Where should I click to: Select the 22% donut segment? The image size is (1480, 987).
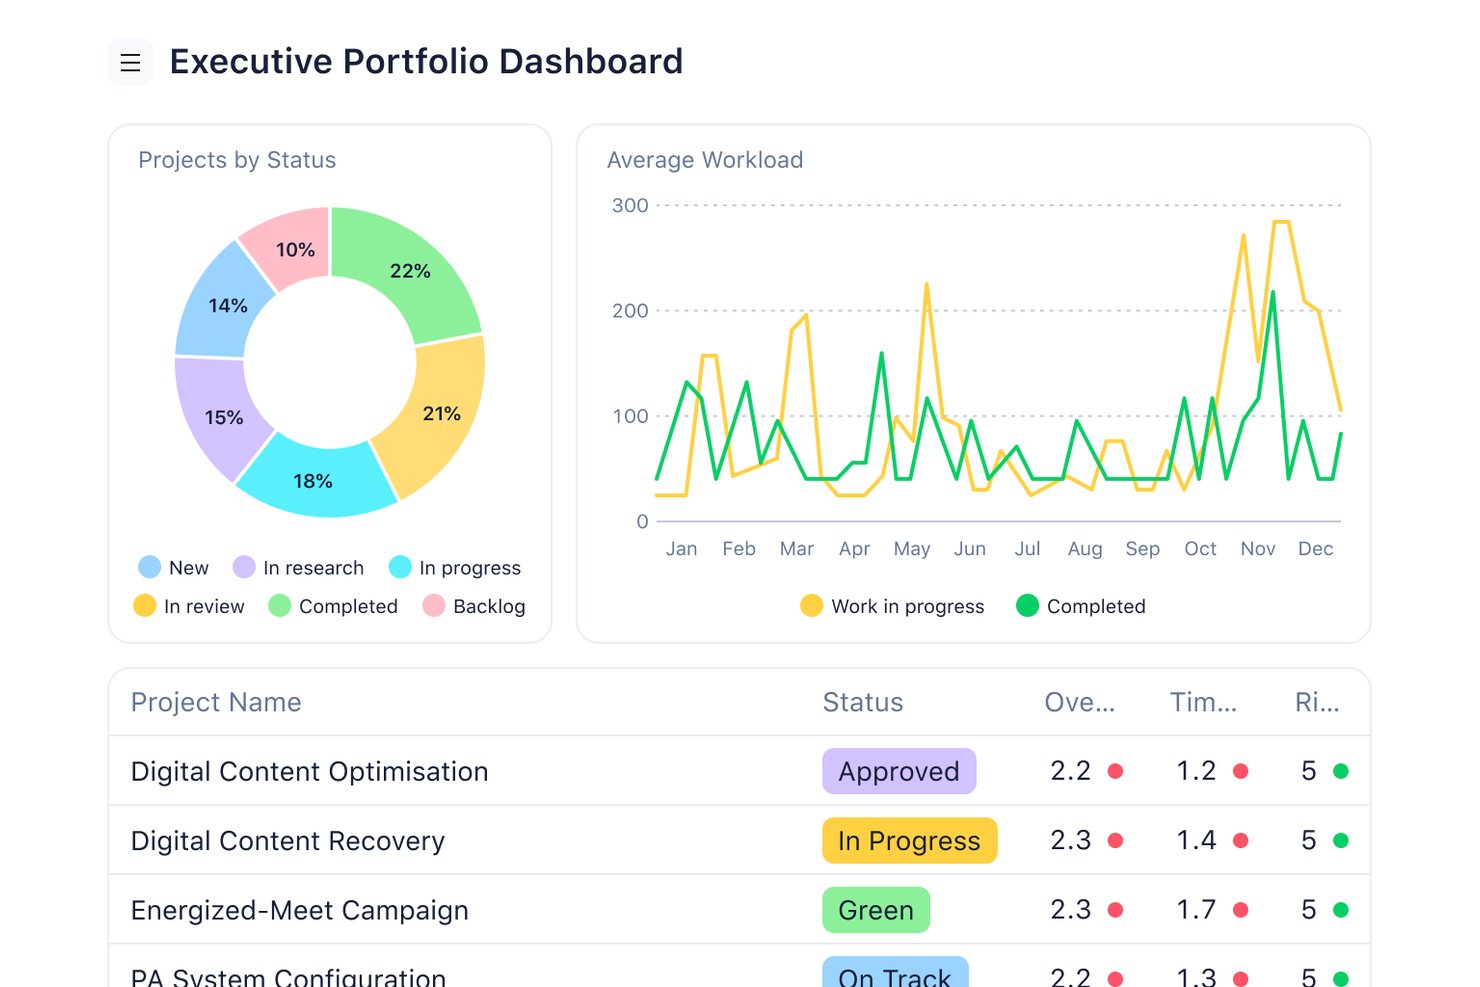pos(411,270)
